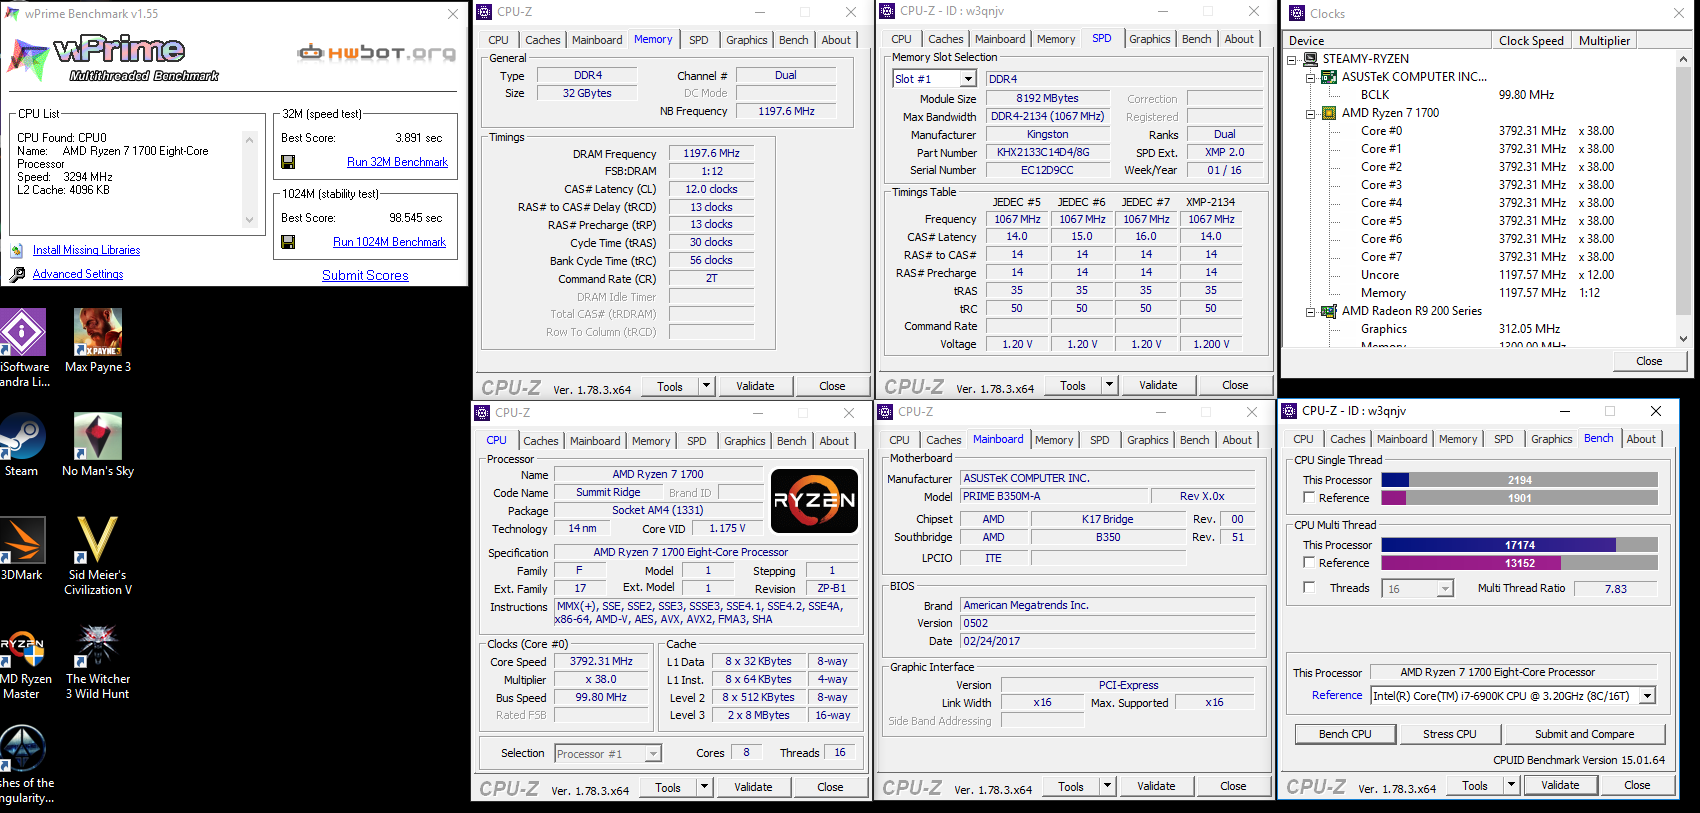
Task: Click CPU-Z SPD window title icon
Action: 887,11
